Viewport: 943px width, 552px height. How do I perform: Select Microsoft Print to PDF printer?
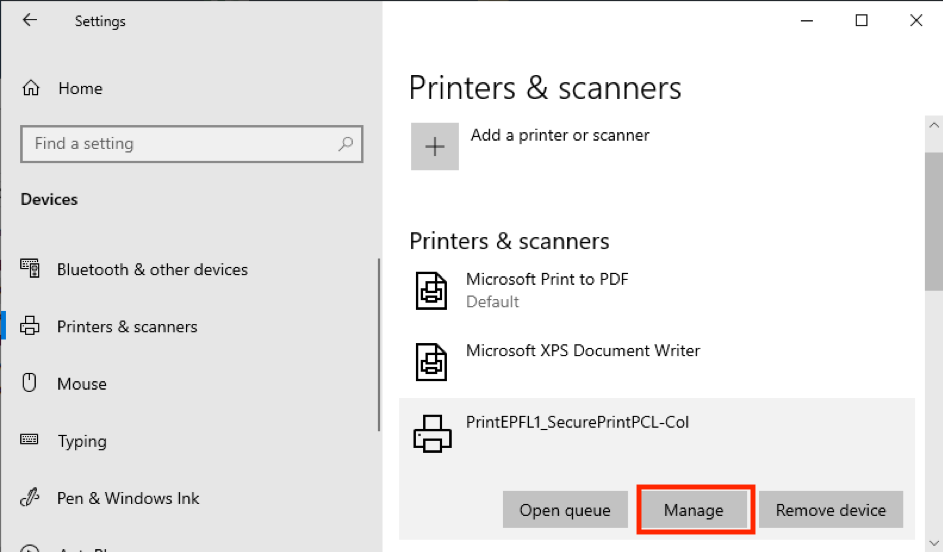pos(547,279)
